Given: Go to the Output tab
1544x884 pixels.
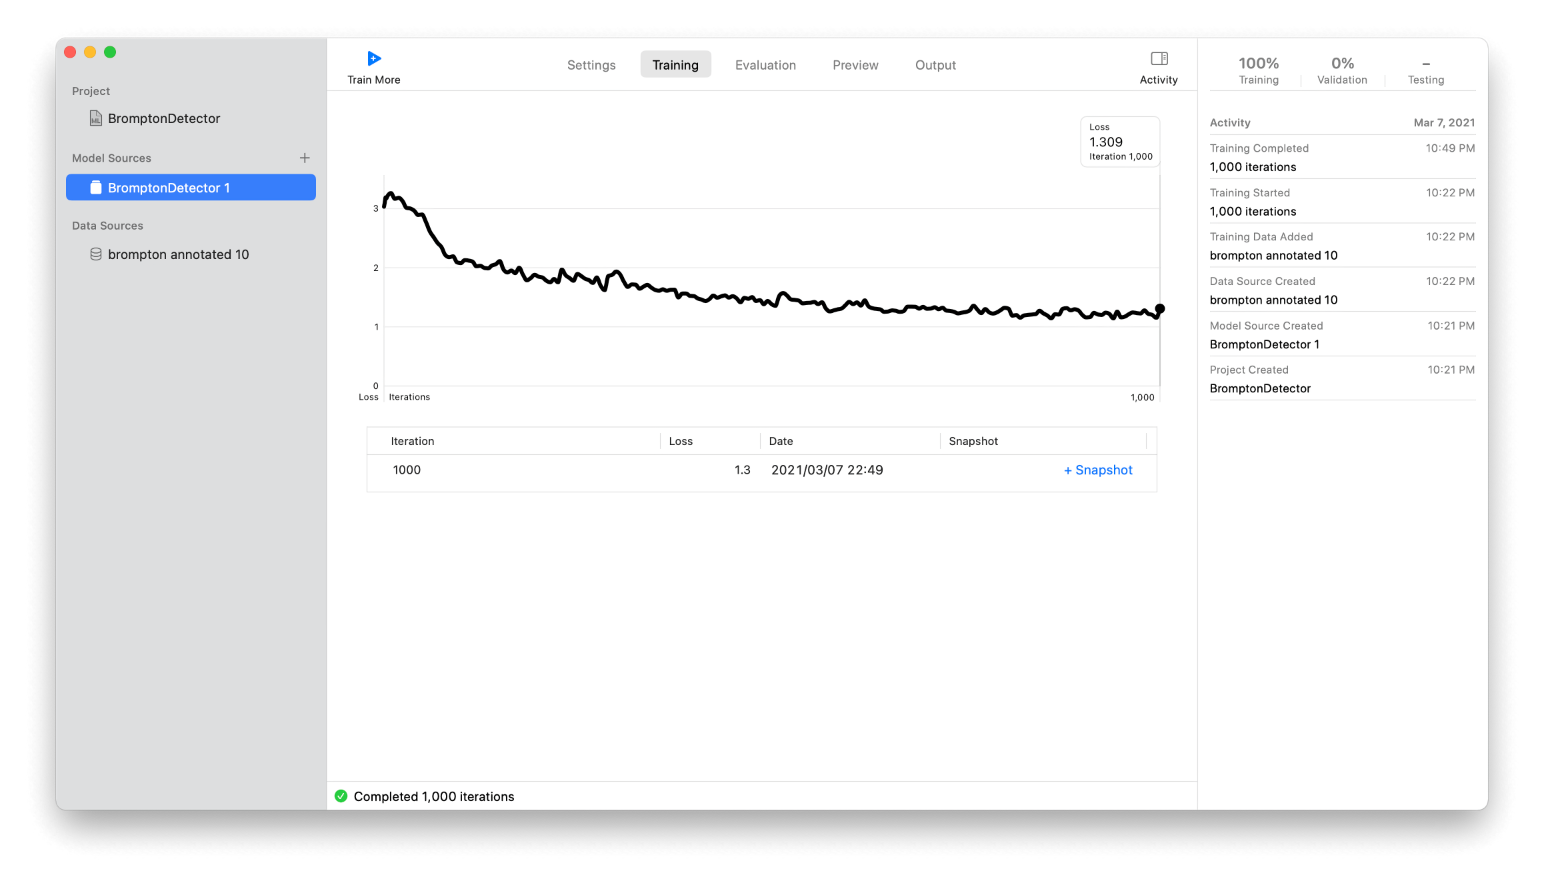Looking at the screenshot, I should pos(935,65).
